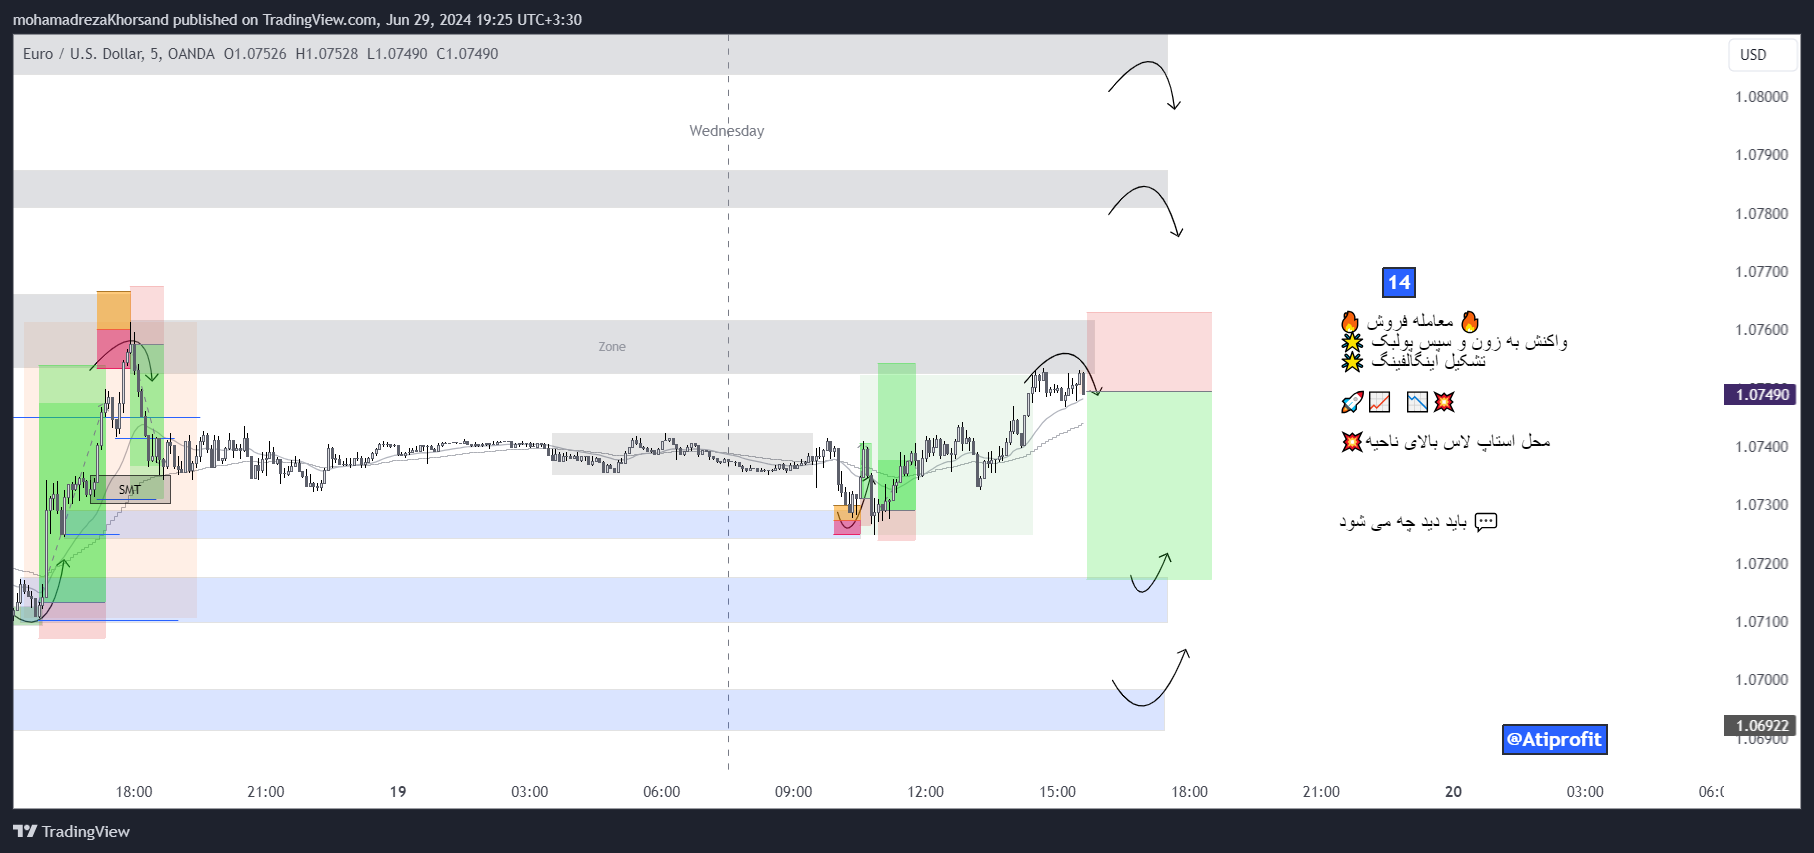1814x853 pixels.
Task: Click the falling chart emoji icon
Action: [1417, 402]
